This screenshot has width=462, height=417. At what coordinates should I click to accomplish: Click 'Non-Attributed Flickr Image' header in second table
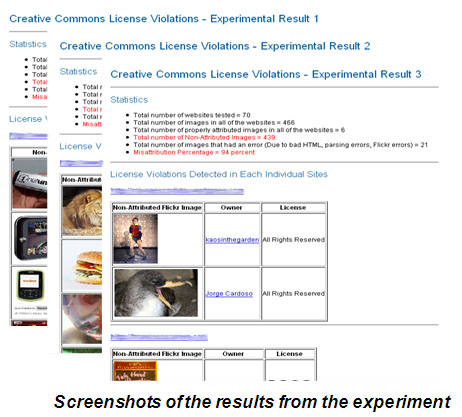[x=157, y=354]
